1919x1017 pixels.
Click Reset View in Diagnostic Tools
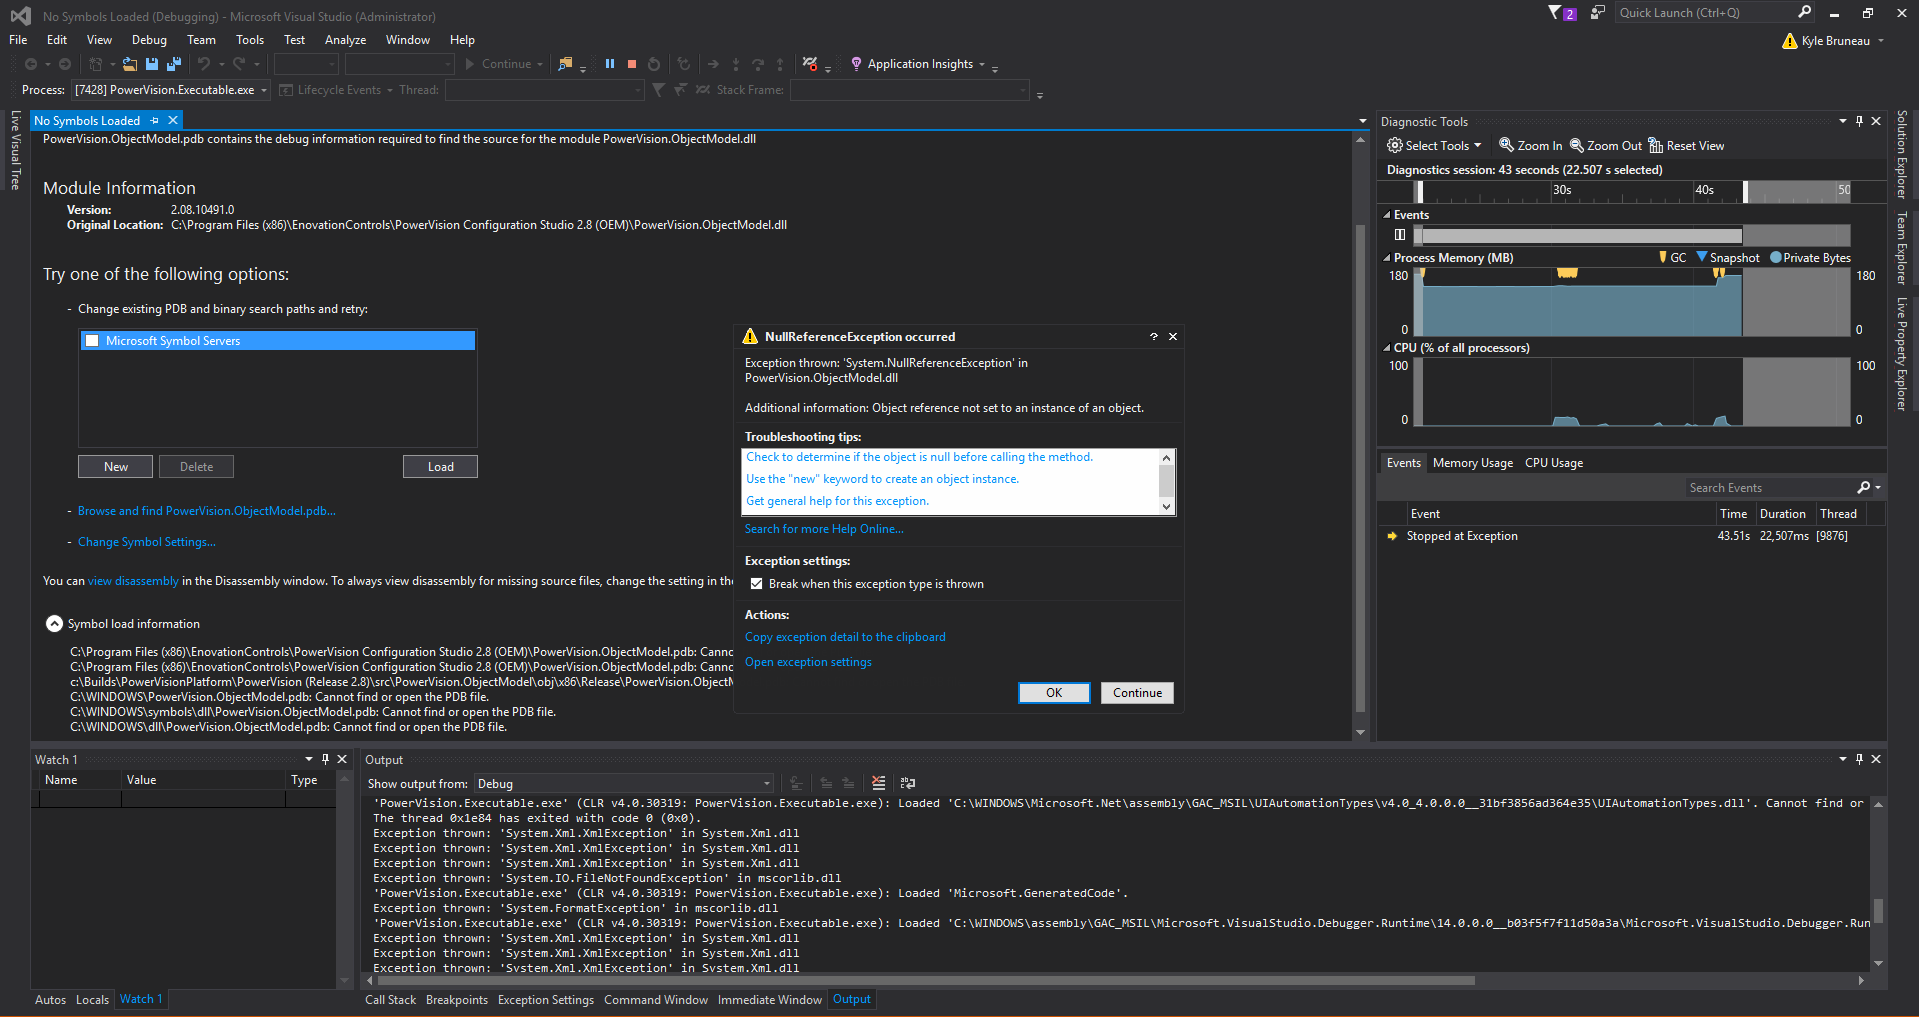(x=1686, y=146)
